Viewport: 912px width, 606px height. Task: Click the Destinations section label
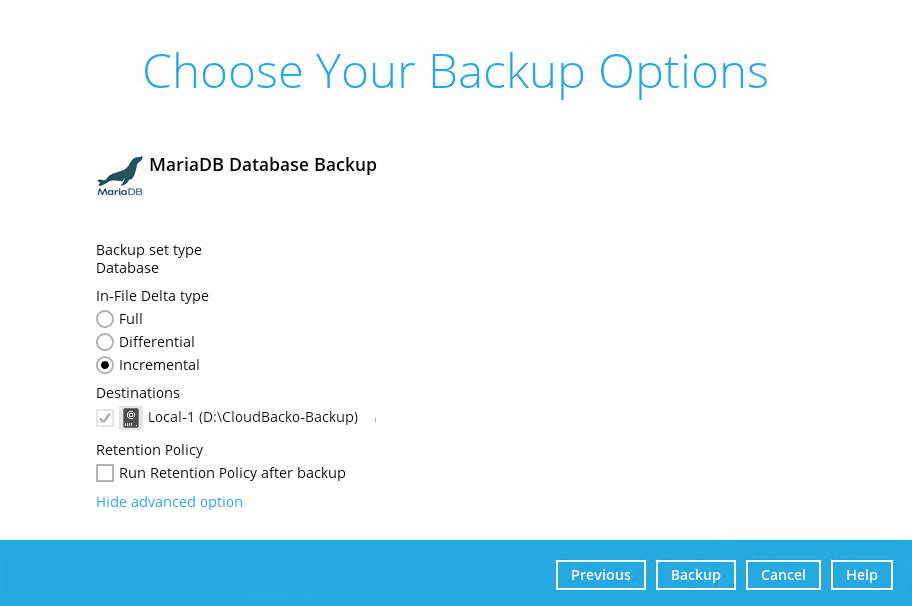[138, 393]
